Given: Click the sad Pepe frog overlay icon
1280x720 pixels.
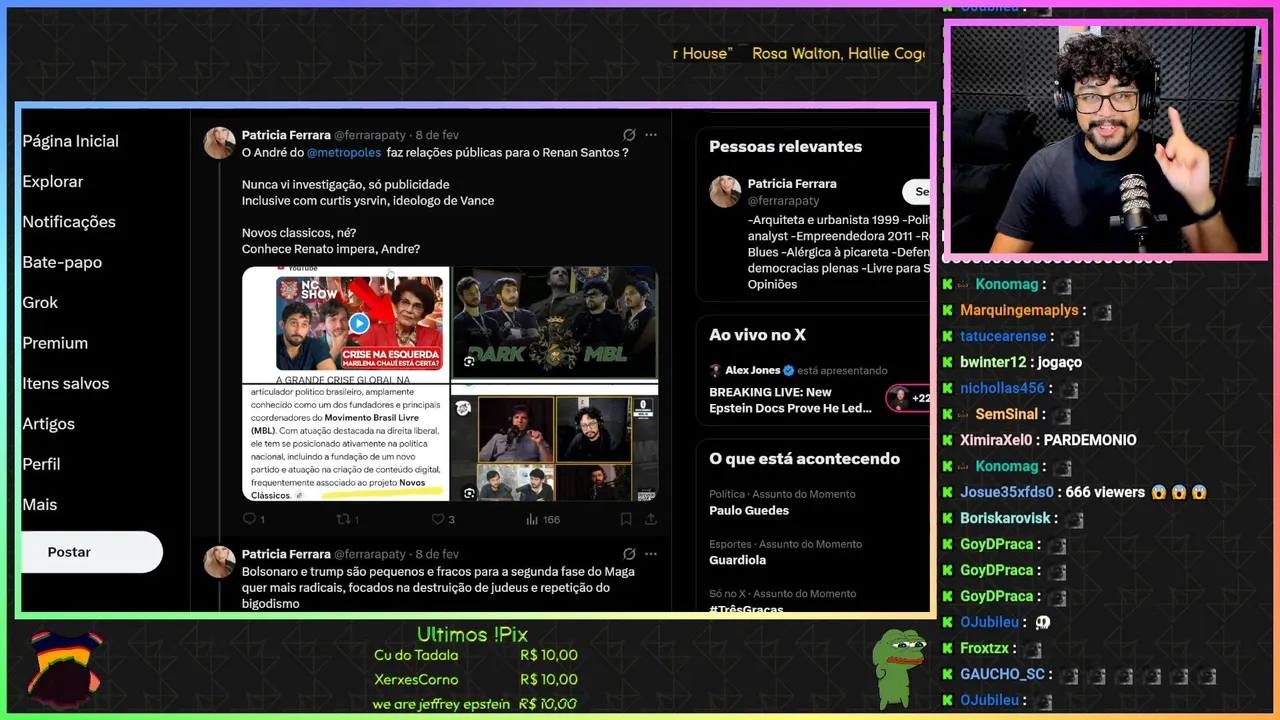Looking at the screenshot, I should pos(898,667).
